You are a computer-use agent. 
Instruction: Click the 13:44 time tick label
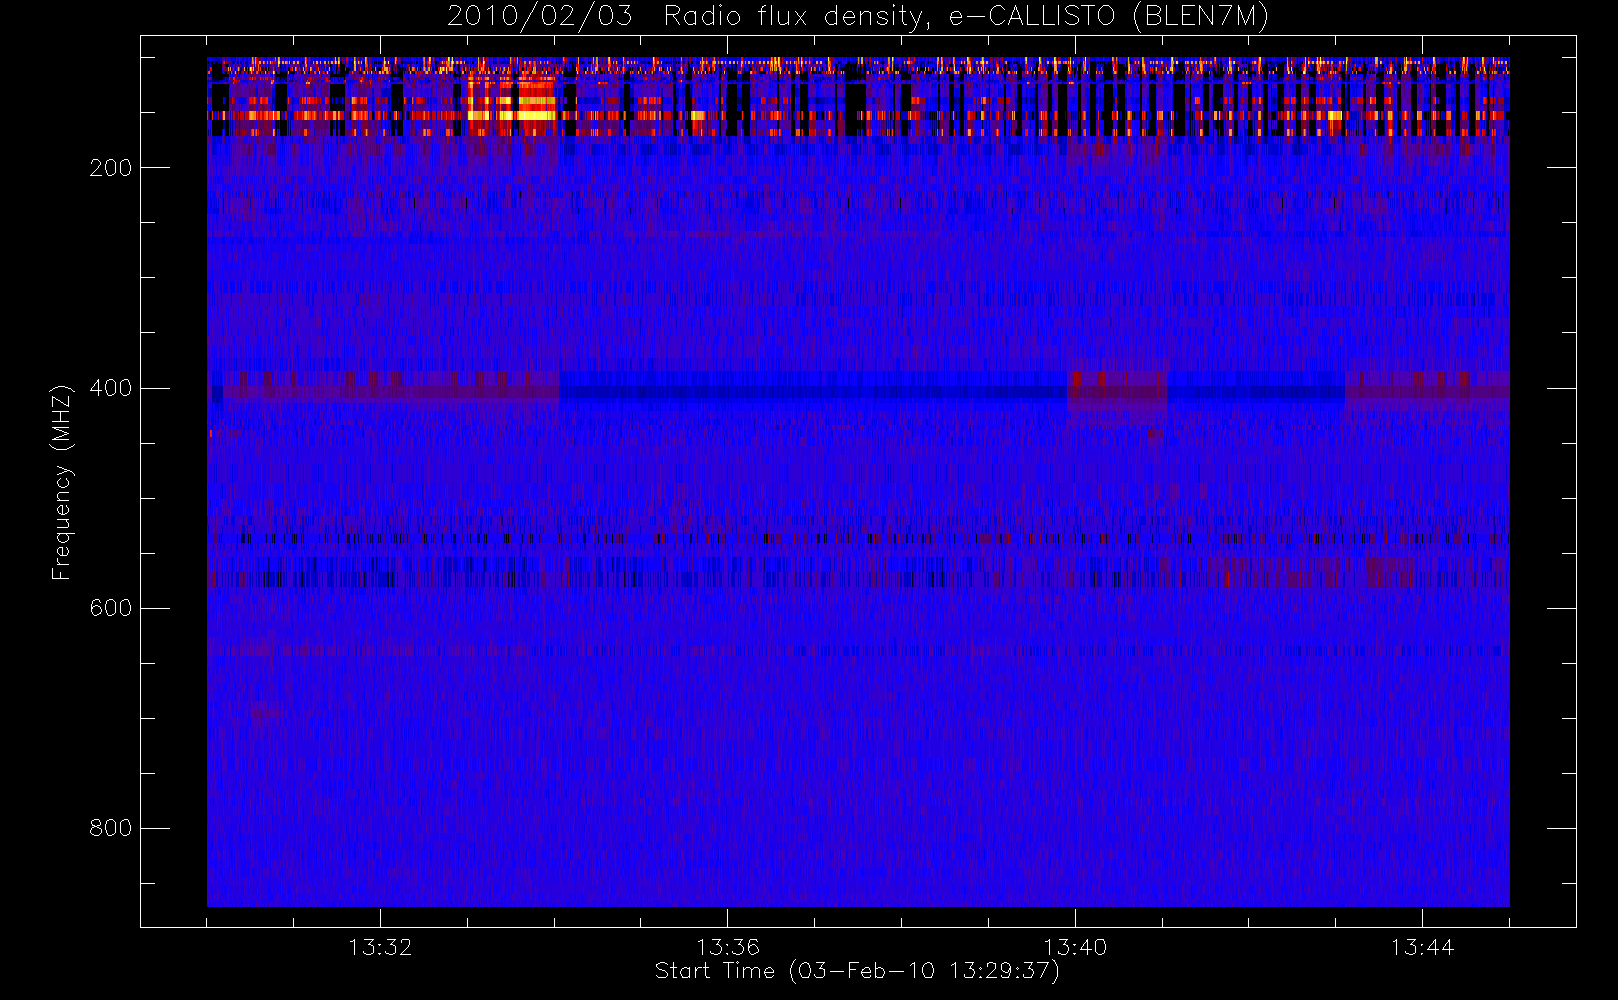(x=1422, y=947)
